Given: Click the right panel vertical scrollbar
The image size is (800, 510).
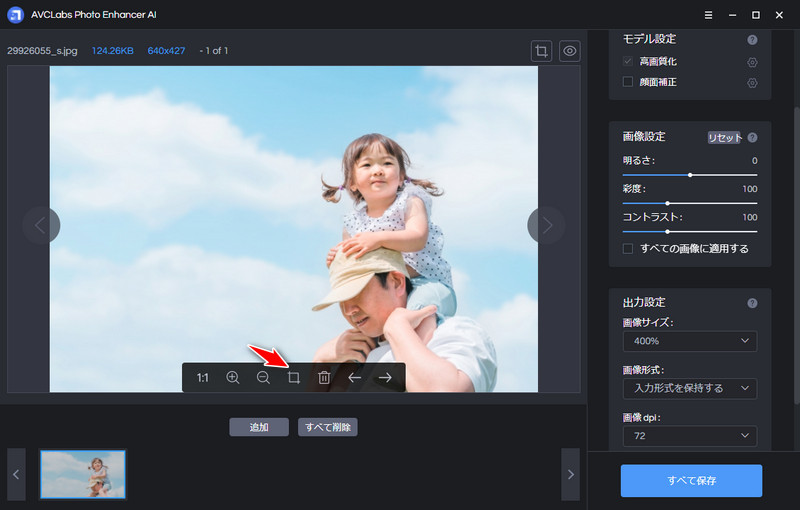Looking at the screenshot, I should click(x=796, y=255).
